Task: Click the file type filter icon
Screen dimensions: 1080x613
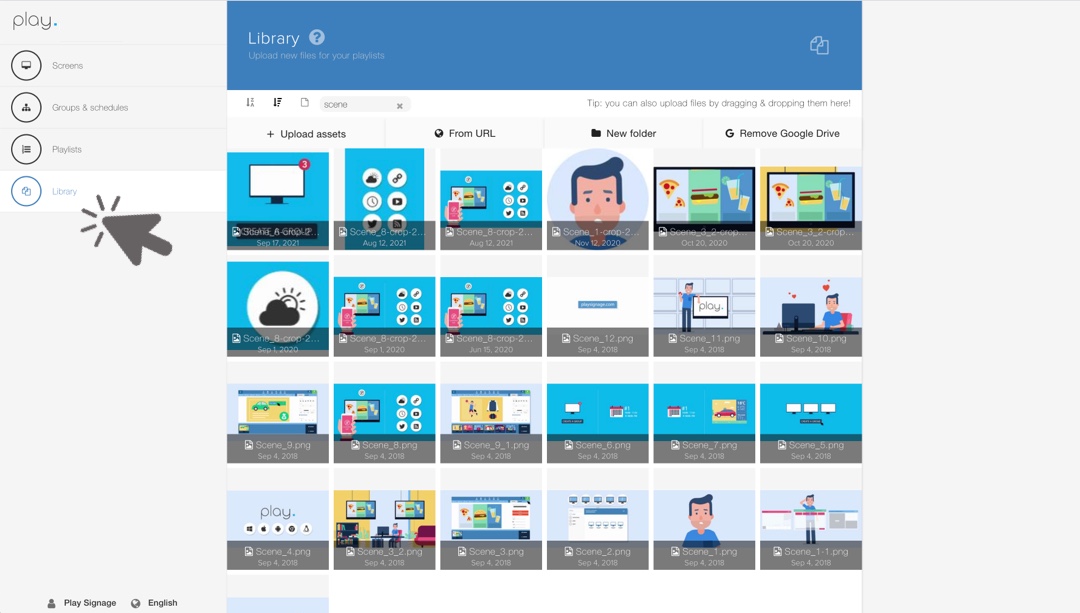Action: pyautogui.click(x=304, y=103)
